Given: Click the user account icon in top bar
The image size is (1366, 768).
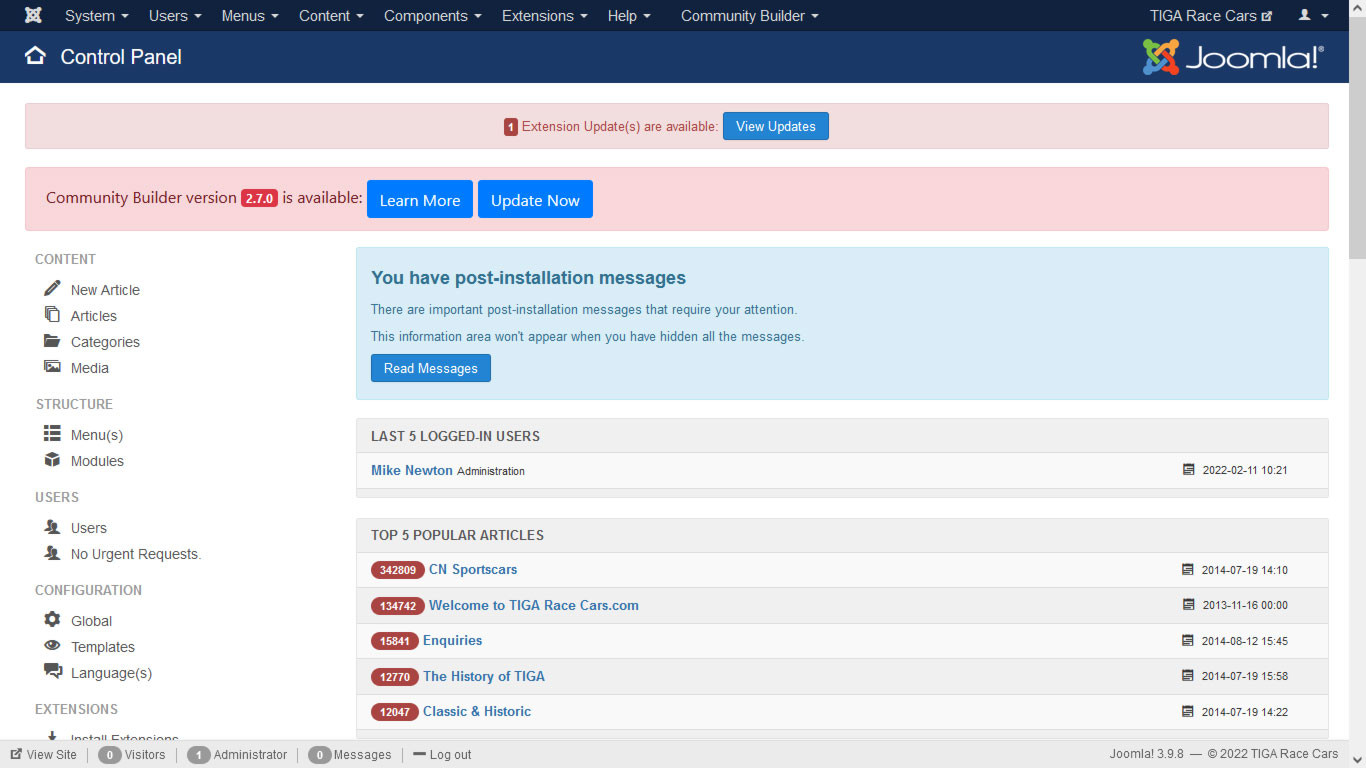Looking at the screenshot, I should pos(1305,15).
